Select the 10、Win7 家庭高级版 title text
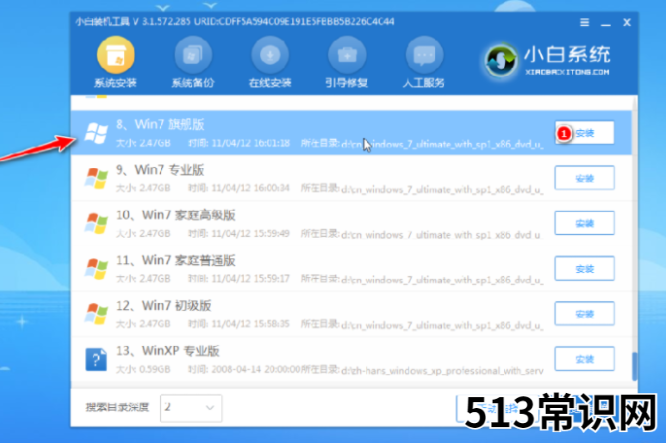Viewport: 666px width, 443px height. 176,215
